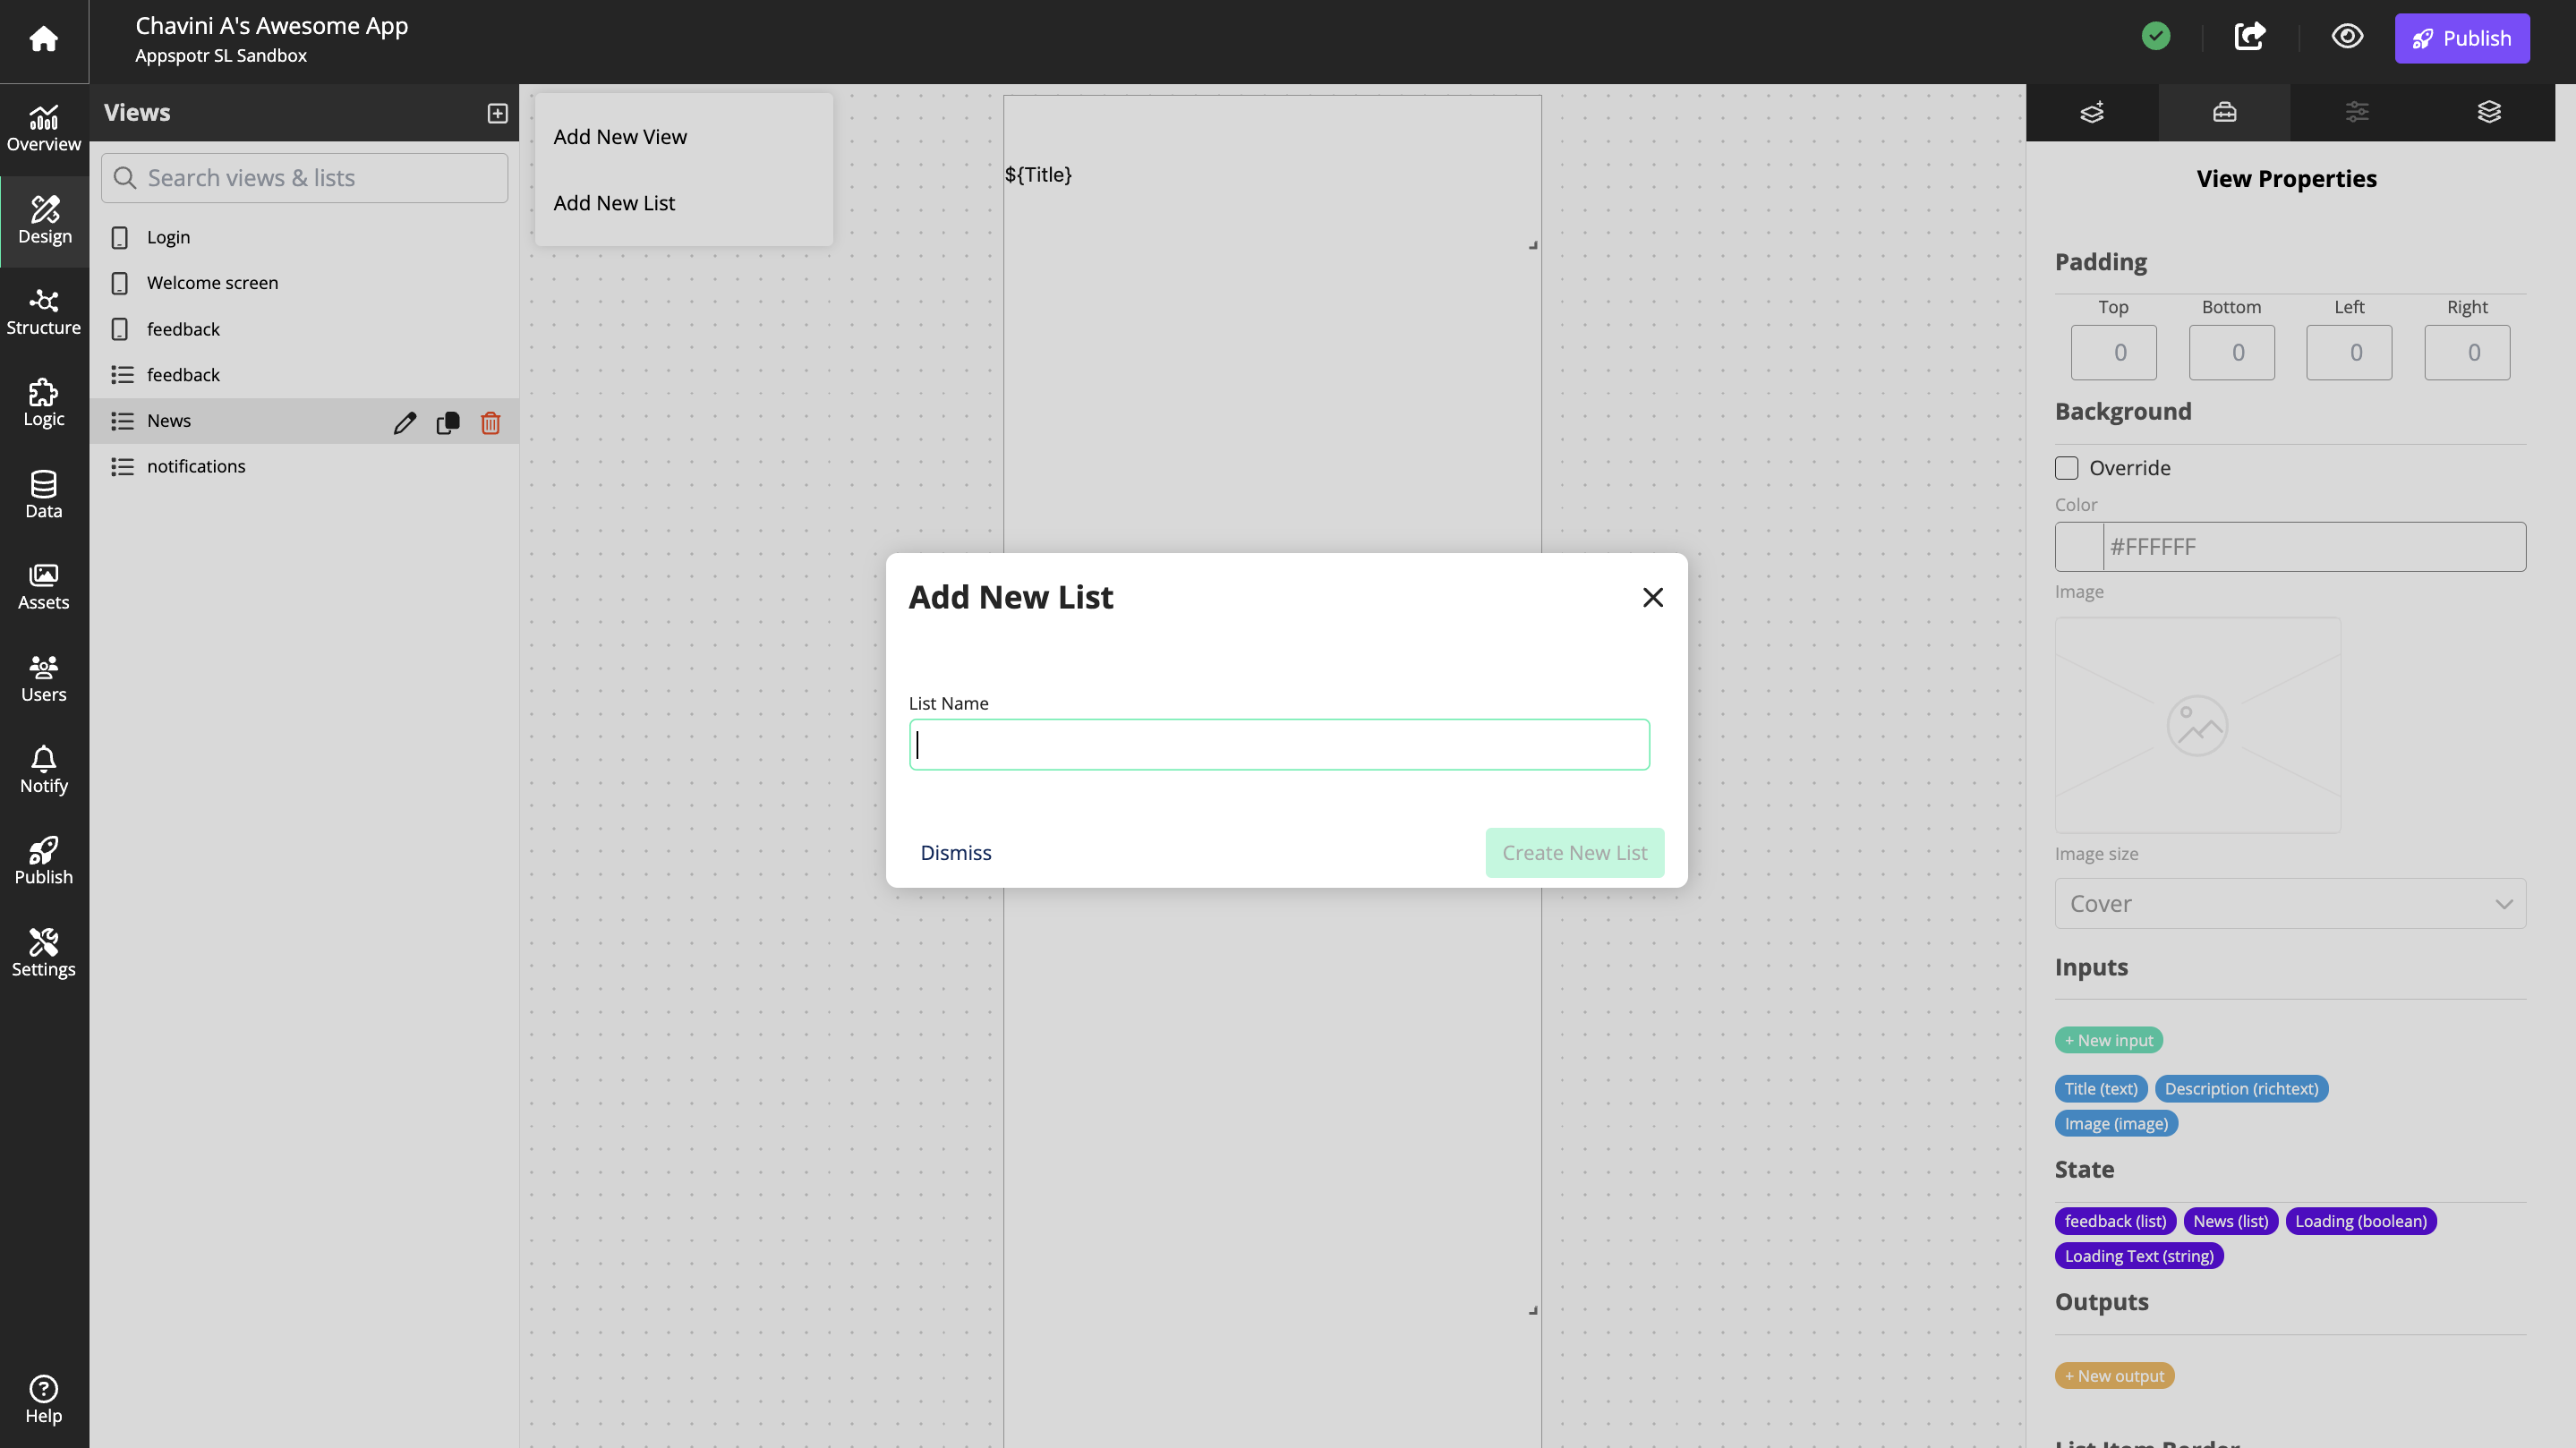Image resolution: width=2576 pixels, height=1448 pixels.
Task: Click the add view plus icon
Action: pyautogui.click(x=497, y=113)
